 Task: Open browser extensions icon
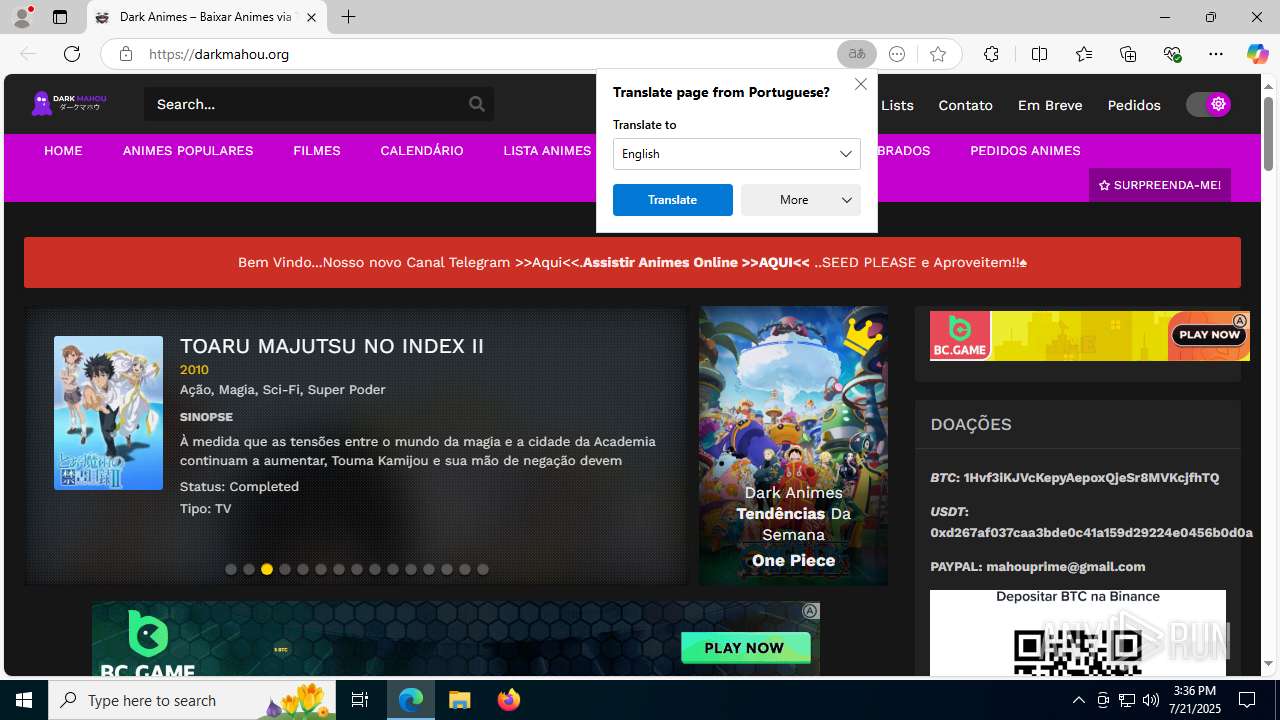tap(991, 54)
